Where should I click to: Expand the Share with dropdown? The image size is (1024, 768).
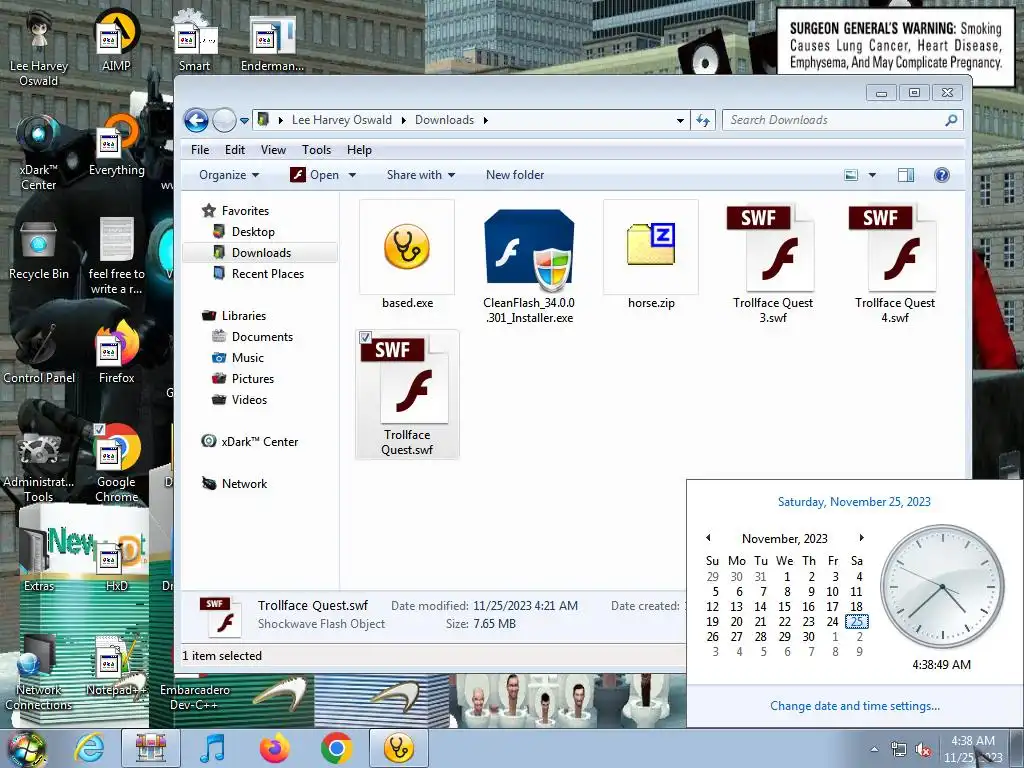[421, 175]
